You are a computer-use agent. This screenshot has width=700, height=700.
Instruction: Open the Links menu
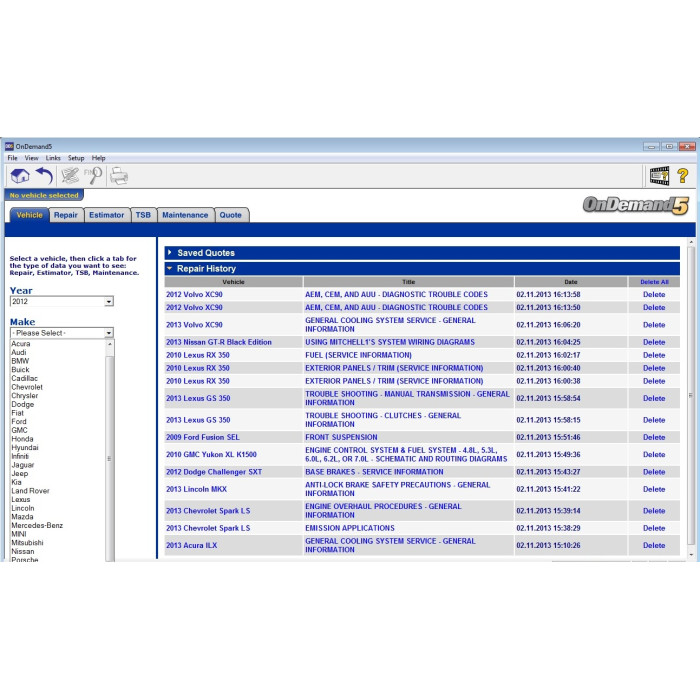pos(53,158)
